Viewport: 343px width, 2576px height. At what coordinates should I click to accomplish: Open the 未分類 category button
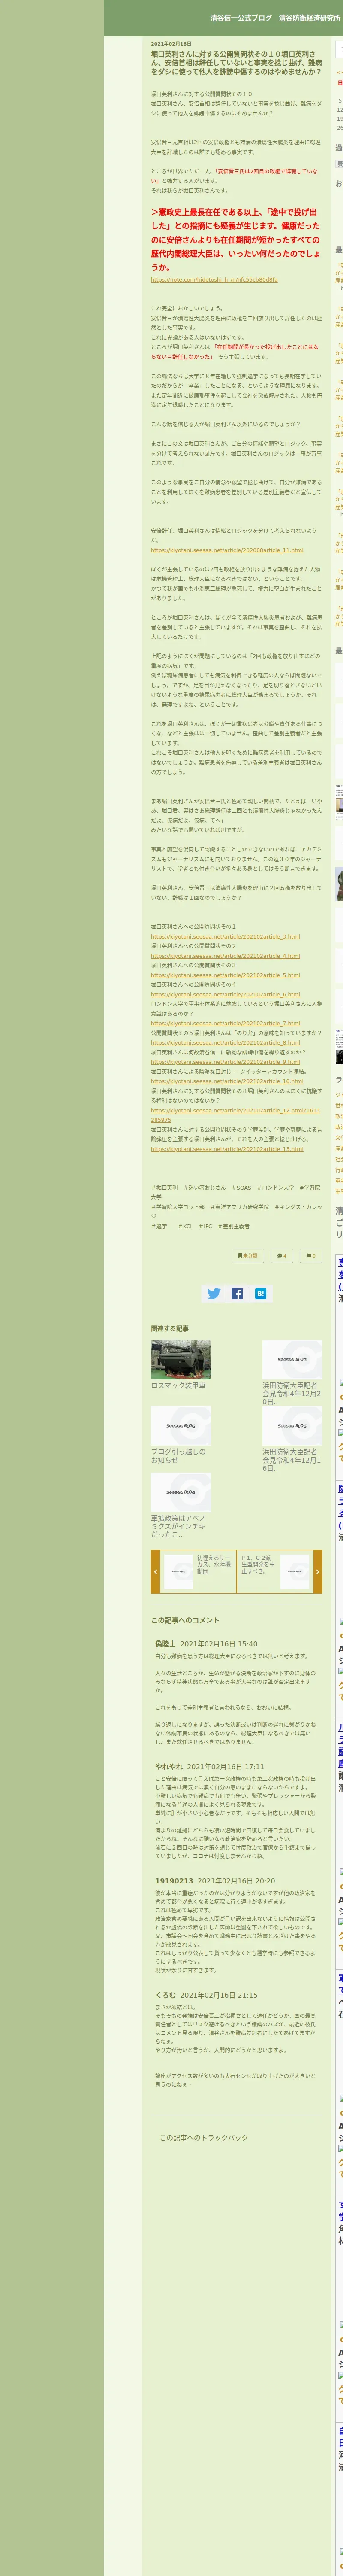coord(248,1256)
